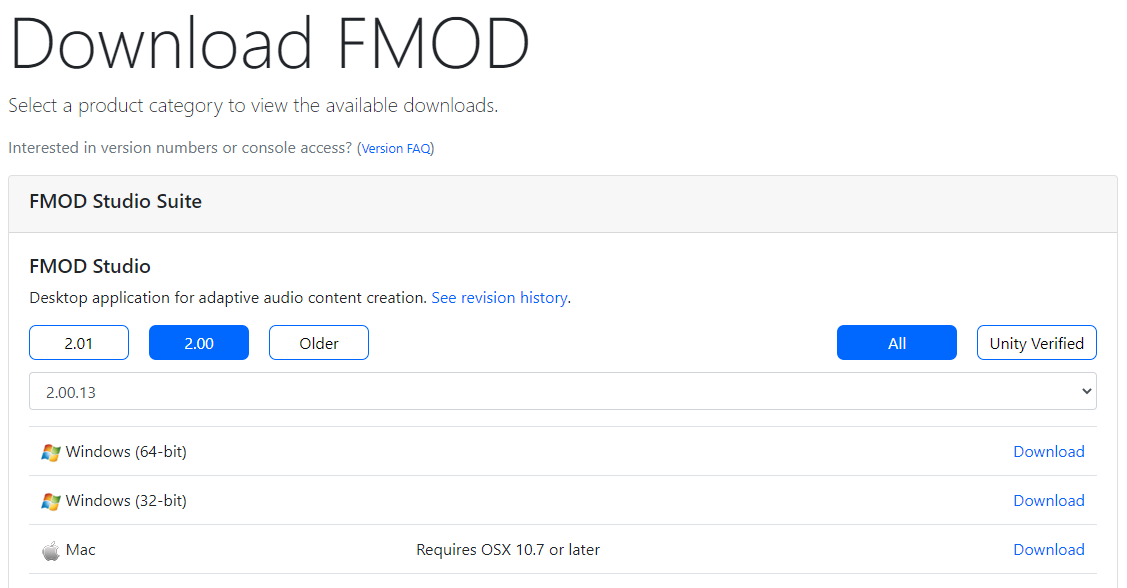Select the FMOD Studio heading

pyautogui.click(x=90, y=266)
